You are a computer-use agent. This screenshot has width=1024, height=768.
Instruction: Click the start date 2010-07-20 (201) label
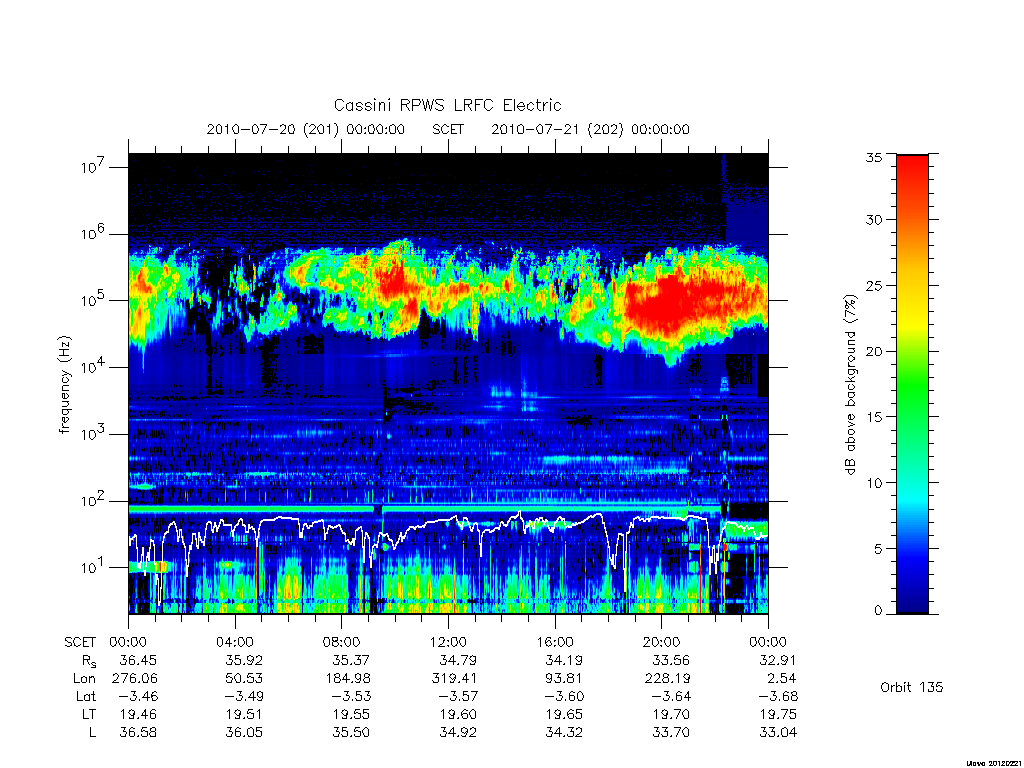point(272,129)
